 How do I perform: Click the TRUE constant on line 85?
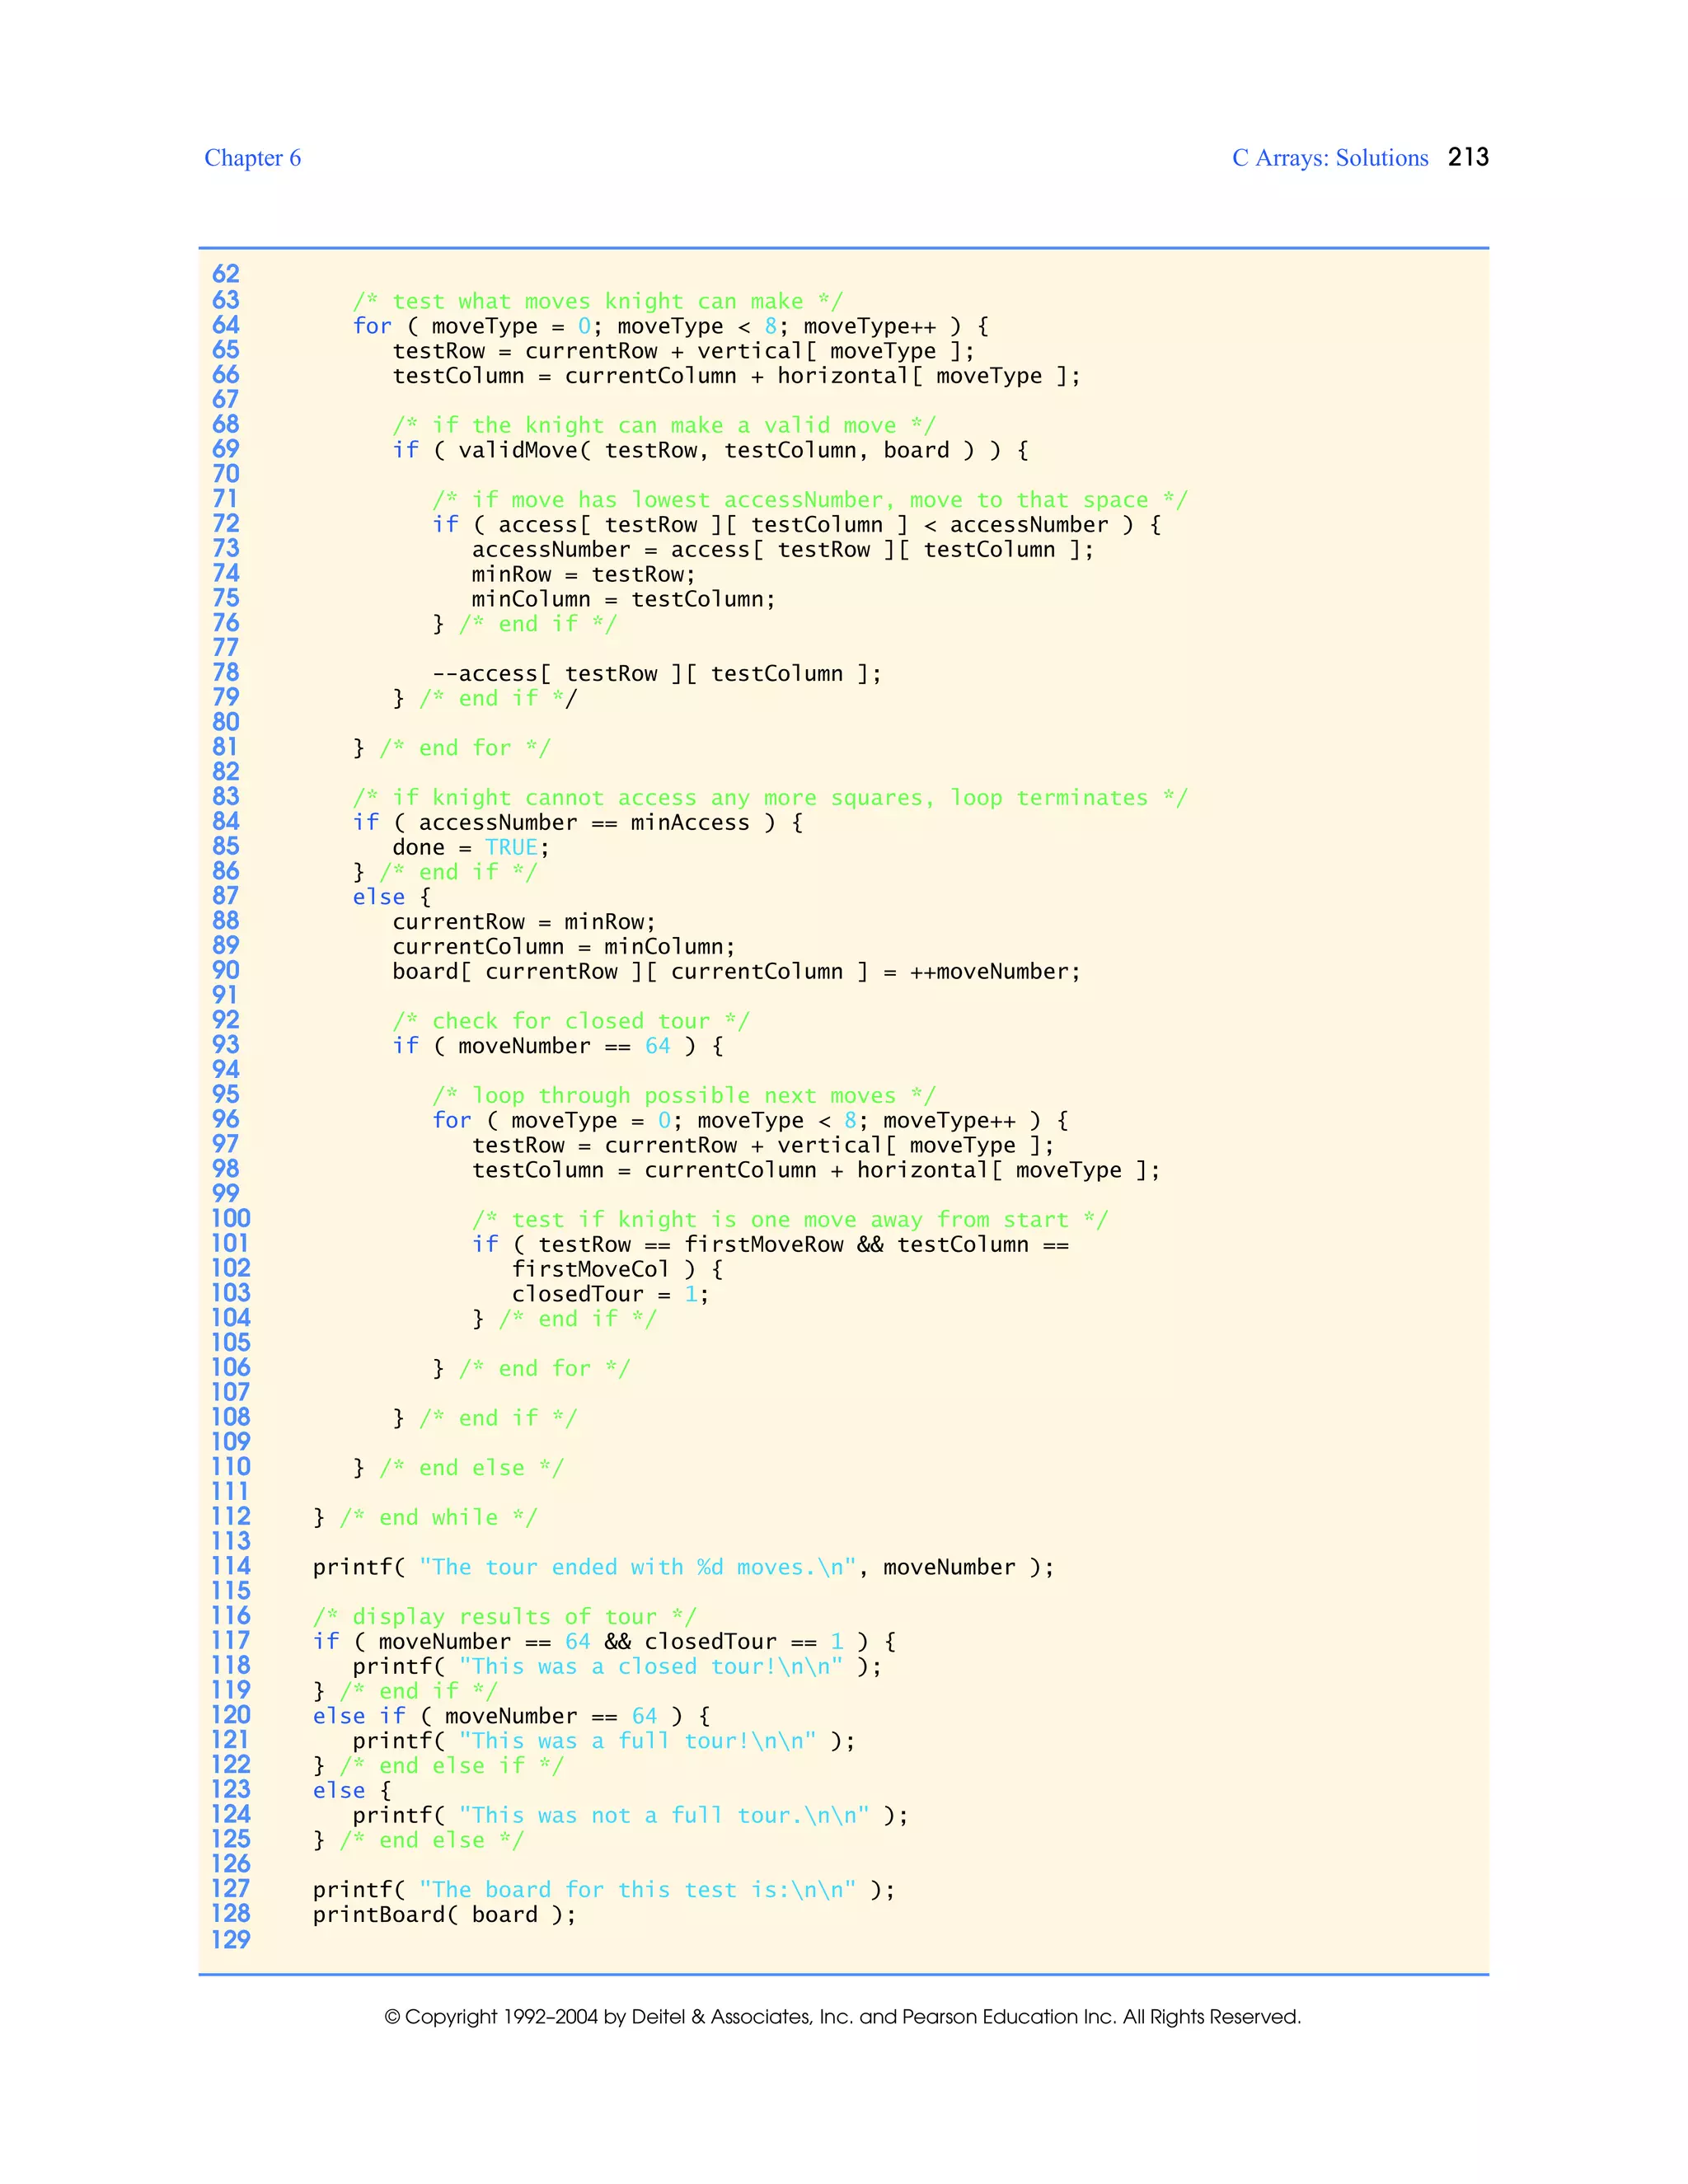pyautogui.click(x=511, y=847)
